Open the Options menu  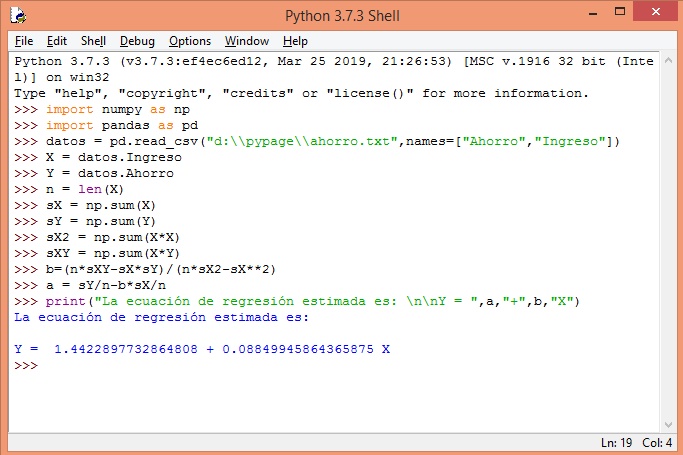point(190,41)
